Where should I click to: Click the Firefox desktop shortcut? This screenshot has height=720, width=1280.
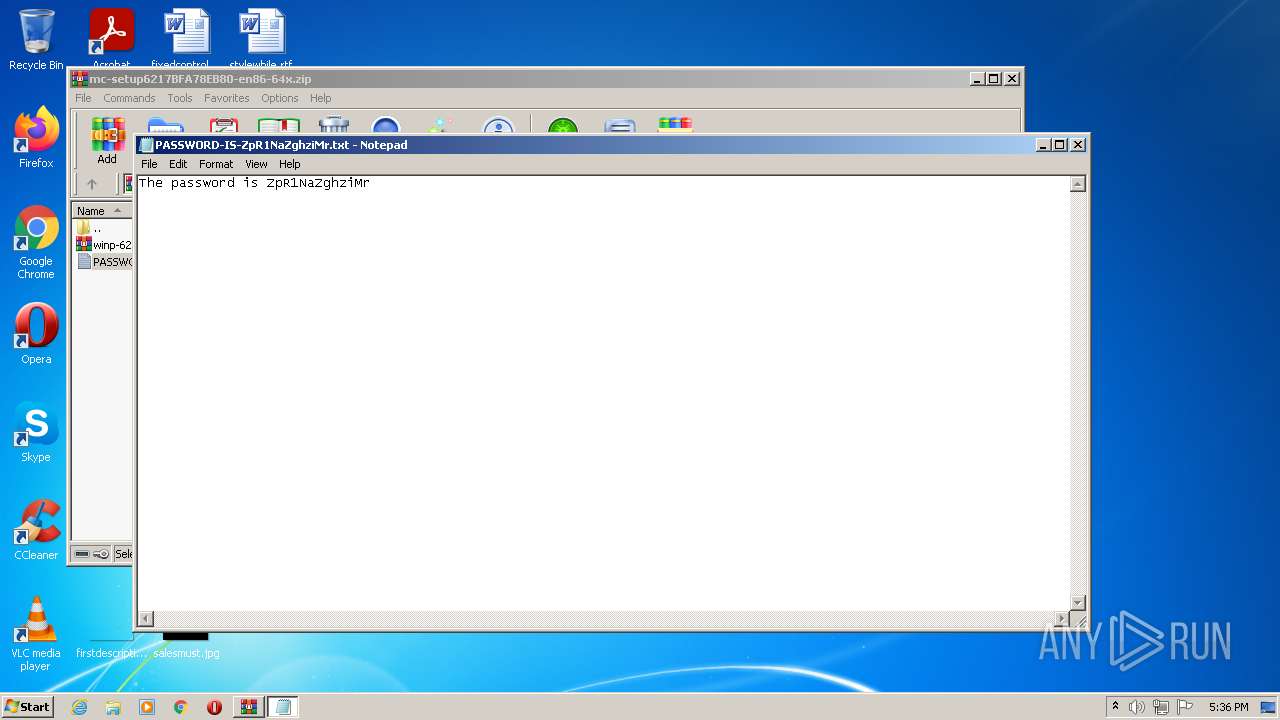[36, 138]
